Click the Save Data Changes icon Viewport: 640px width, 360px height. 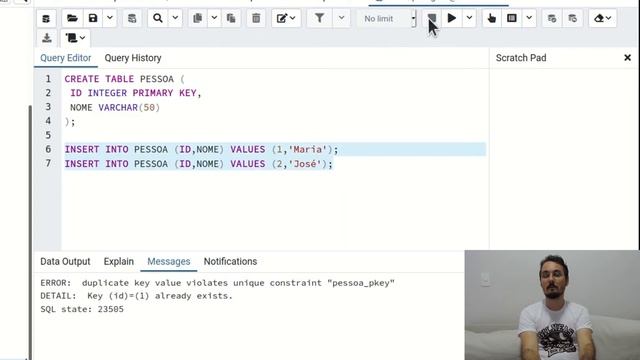[x=132, y=18]
